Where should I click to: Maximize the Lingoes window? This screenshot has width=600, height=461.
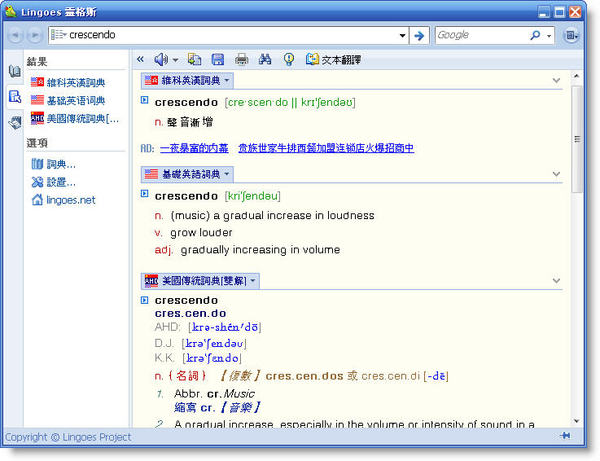[559, 12]
